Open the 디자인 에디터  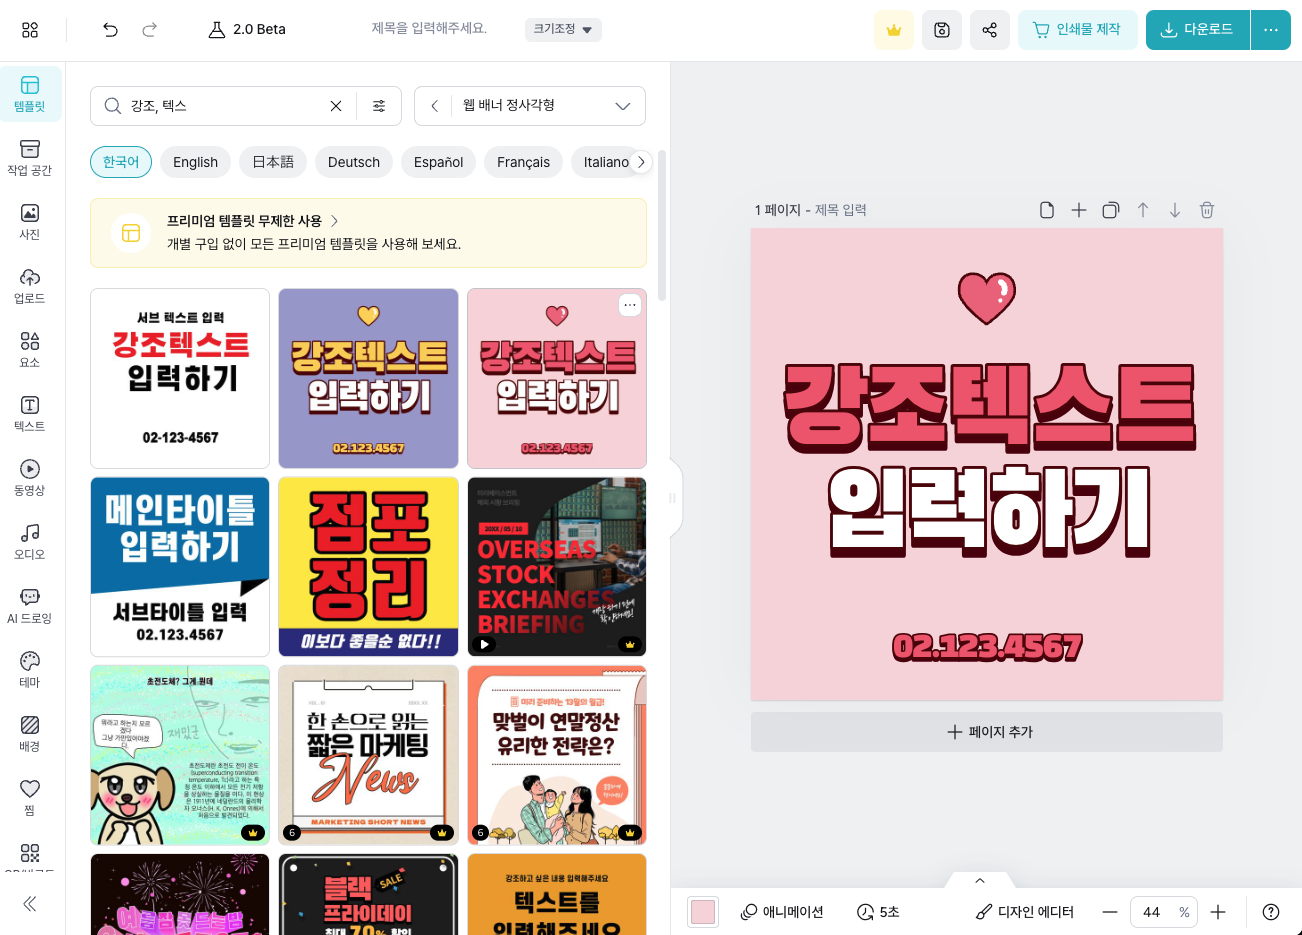click(1025, 912)
